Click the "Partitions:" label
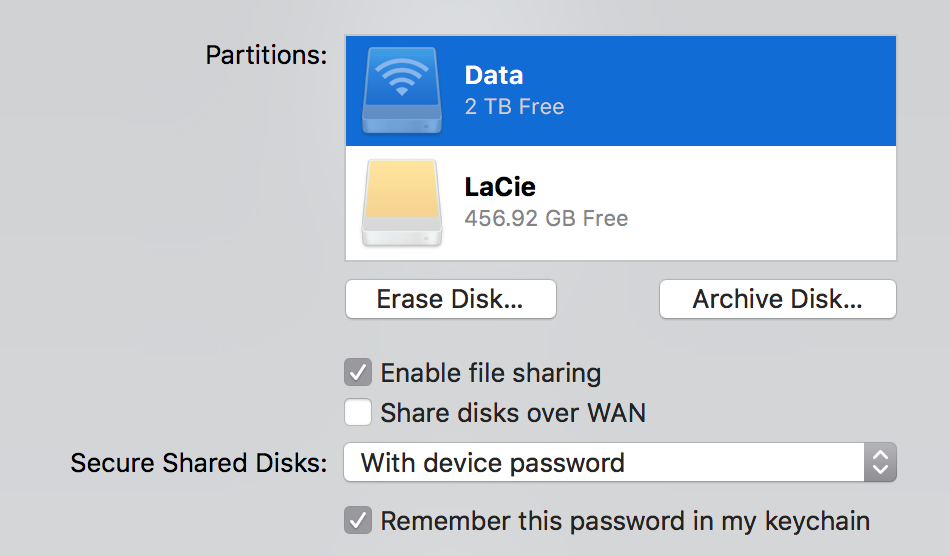The image size is (950, 556). pyautogui.click(x=266, y=55)
